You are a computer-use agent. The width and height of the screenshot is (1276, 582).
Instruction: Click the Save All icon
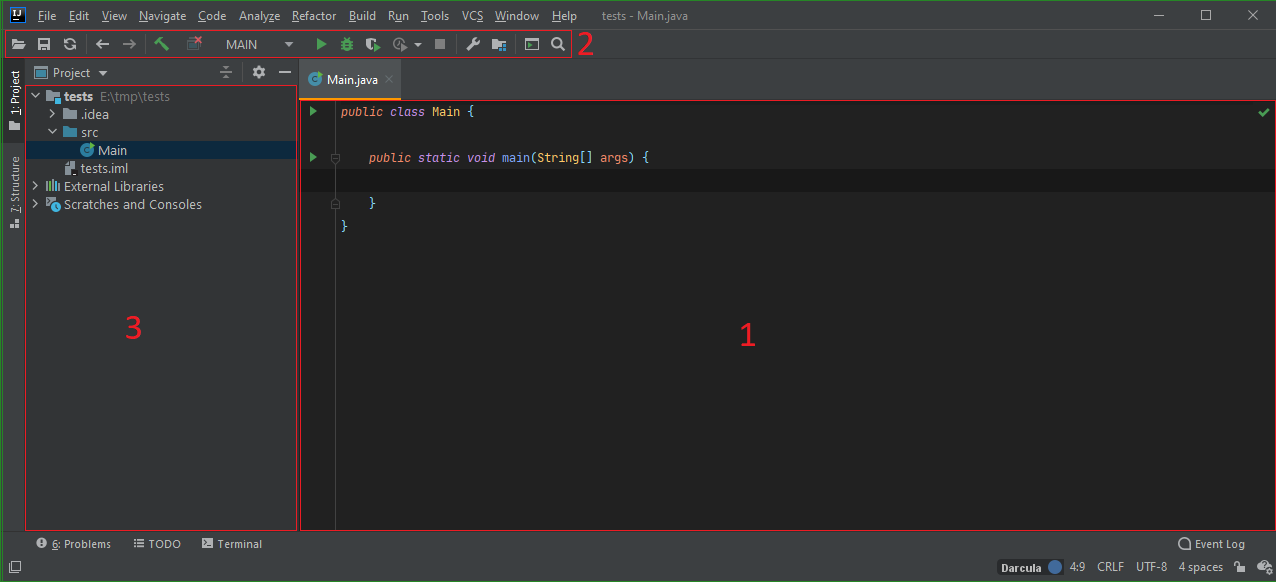coord(44,44)
